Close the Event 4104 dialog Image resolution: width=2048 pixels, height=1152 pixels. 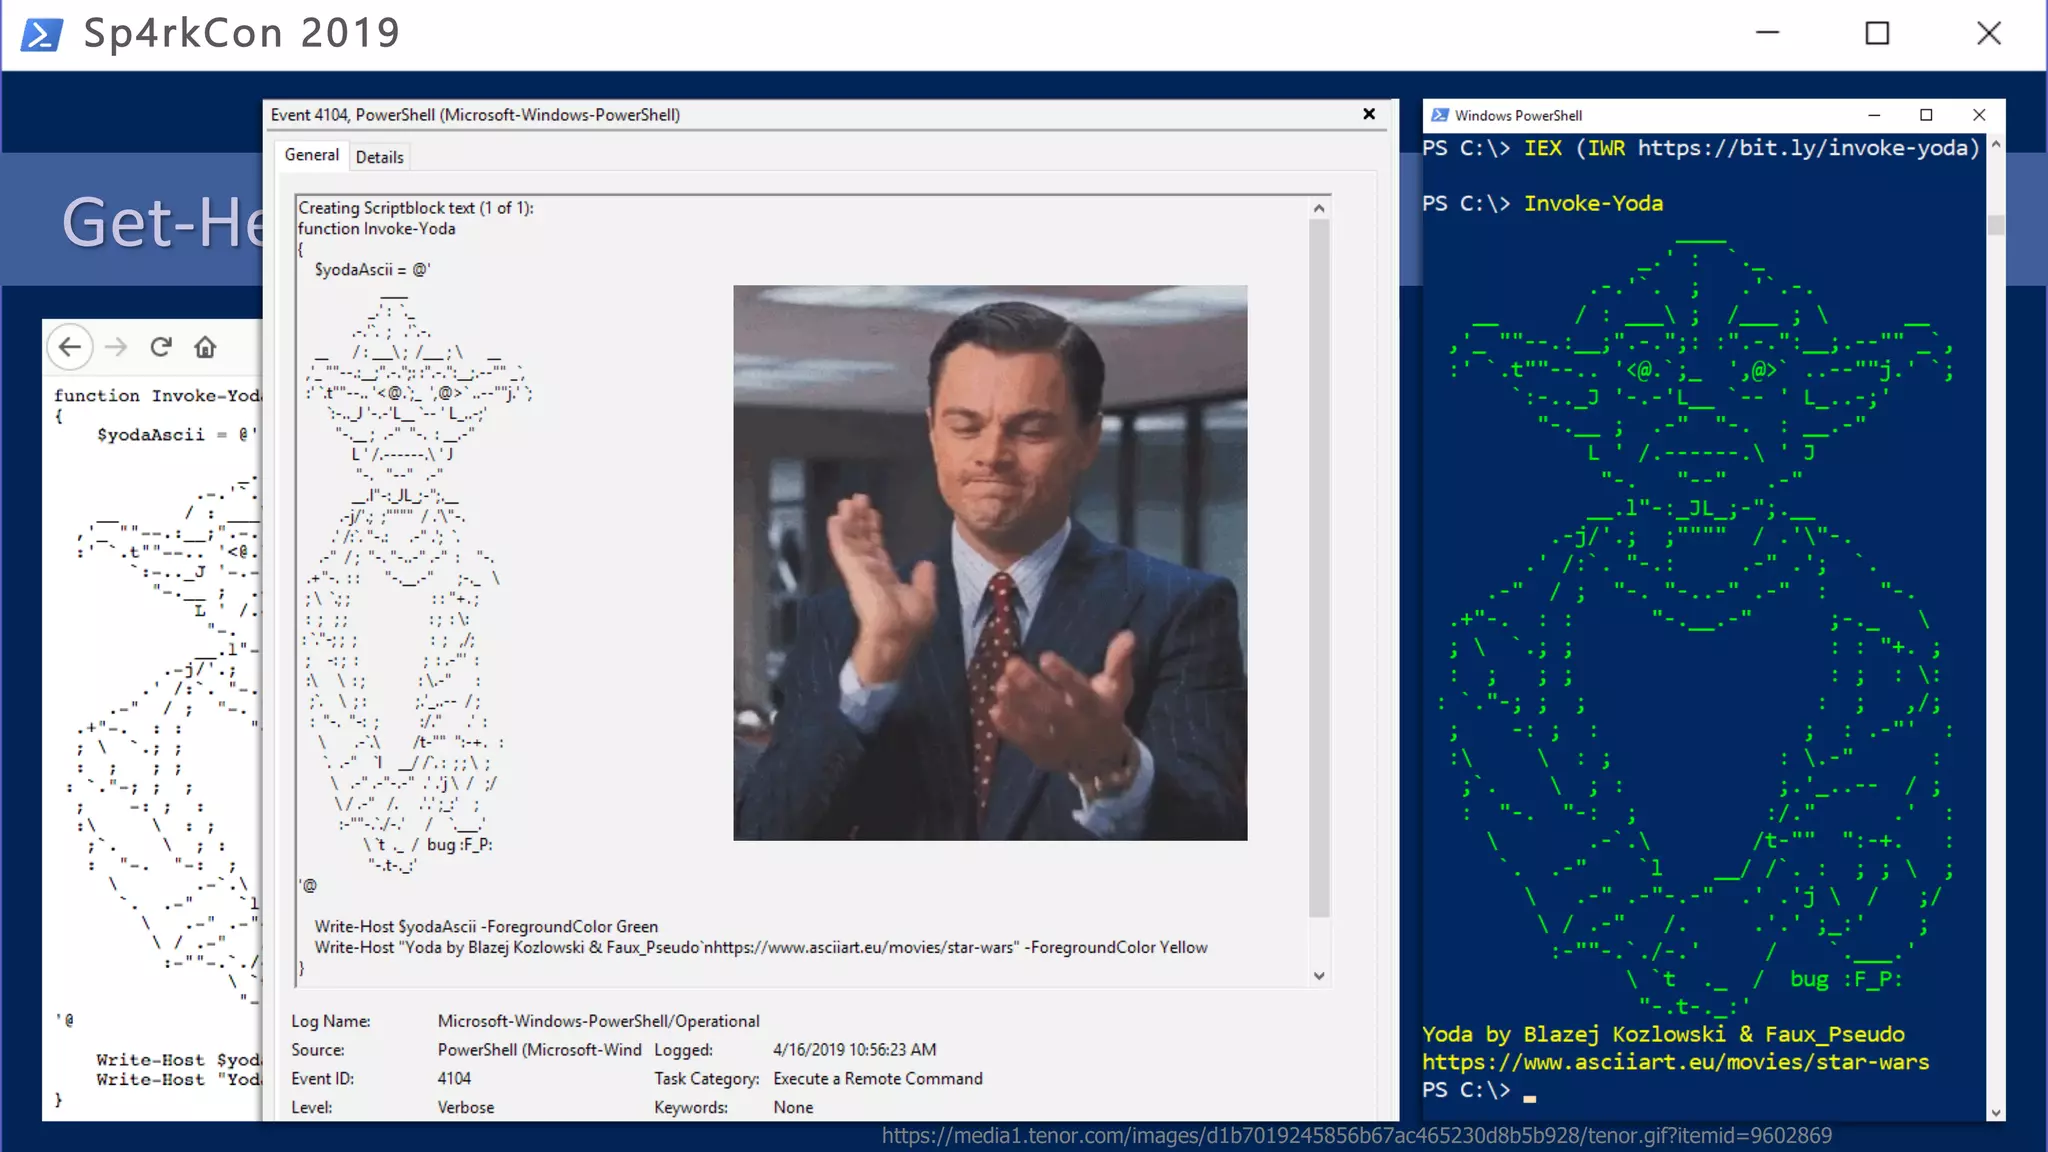coord(1369,114)
